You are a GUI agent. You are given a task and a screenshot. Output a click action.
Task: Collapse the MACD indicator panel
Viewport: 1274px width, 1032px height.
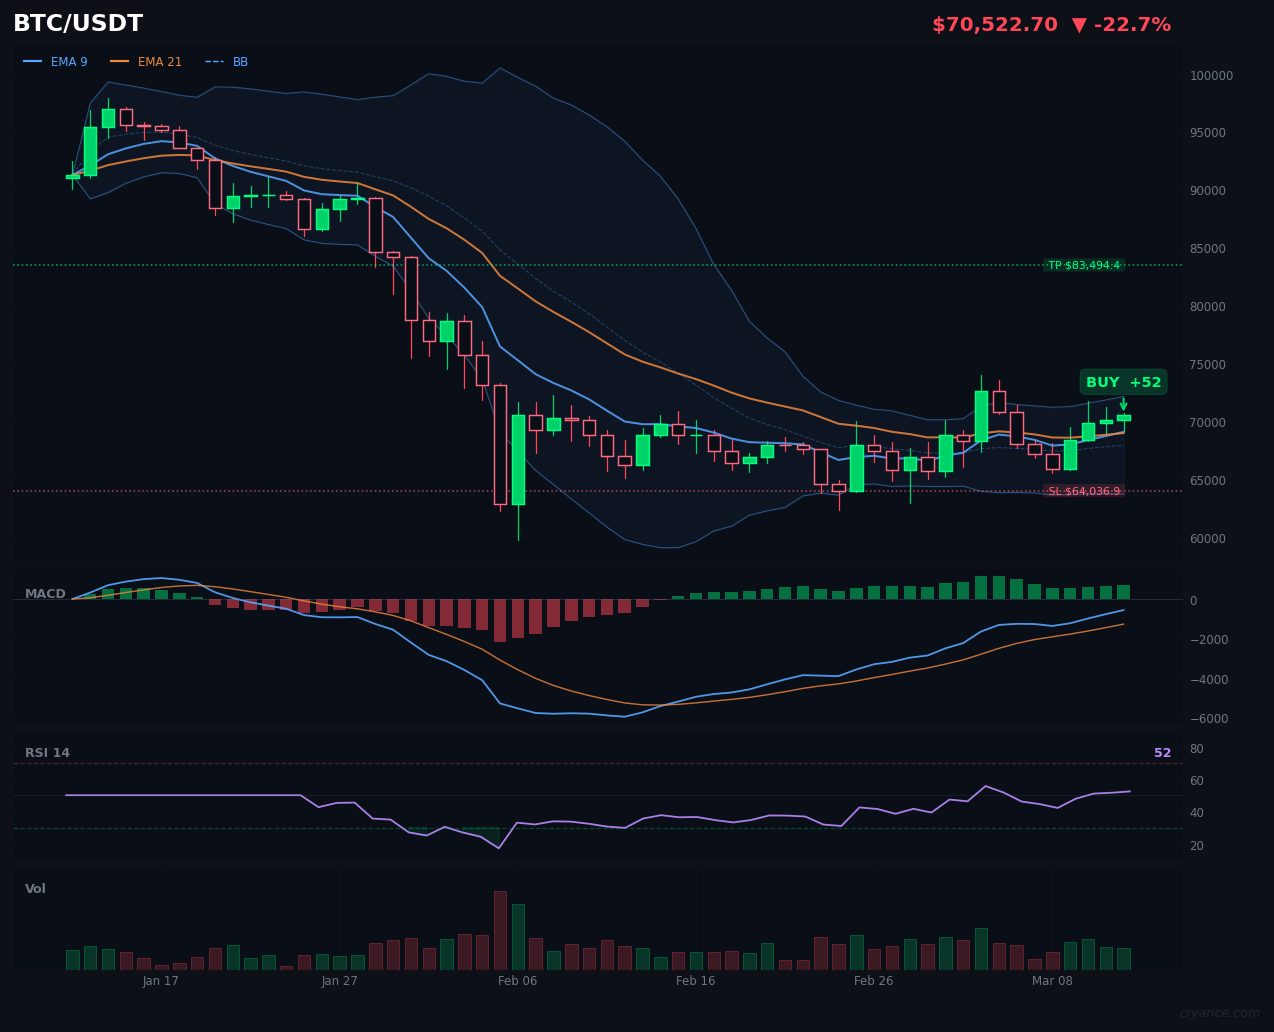click(x=45, y=593)
